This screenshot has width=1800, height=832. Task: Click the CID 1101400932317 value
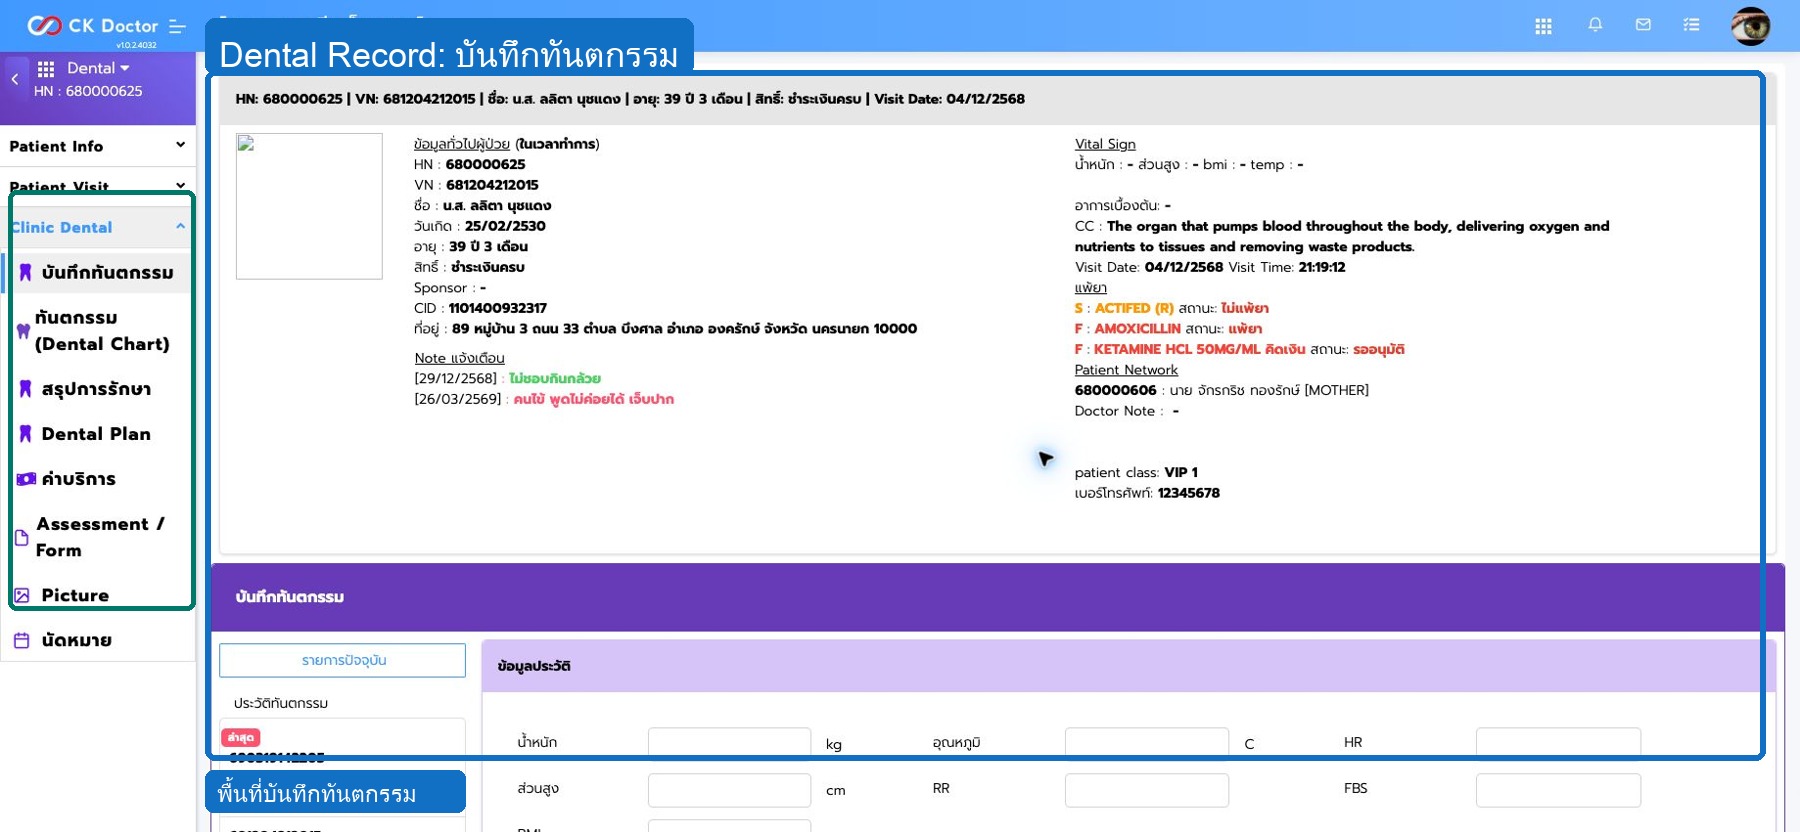coord(497,308)
